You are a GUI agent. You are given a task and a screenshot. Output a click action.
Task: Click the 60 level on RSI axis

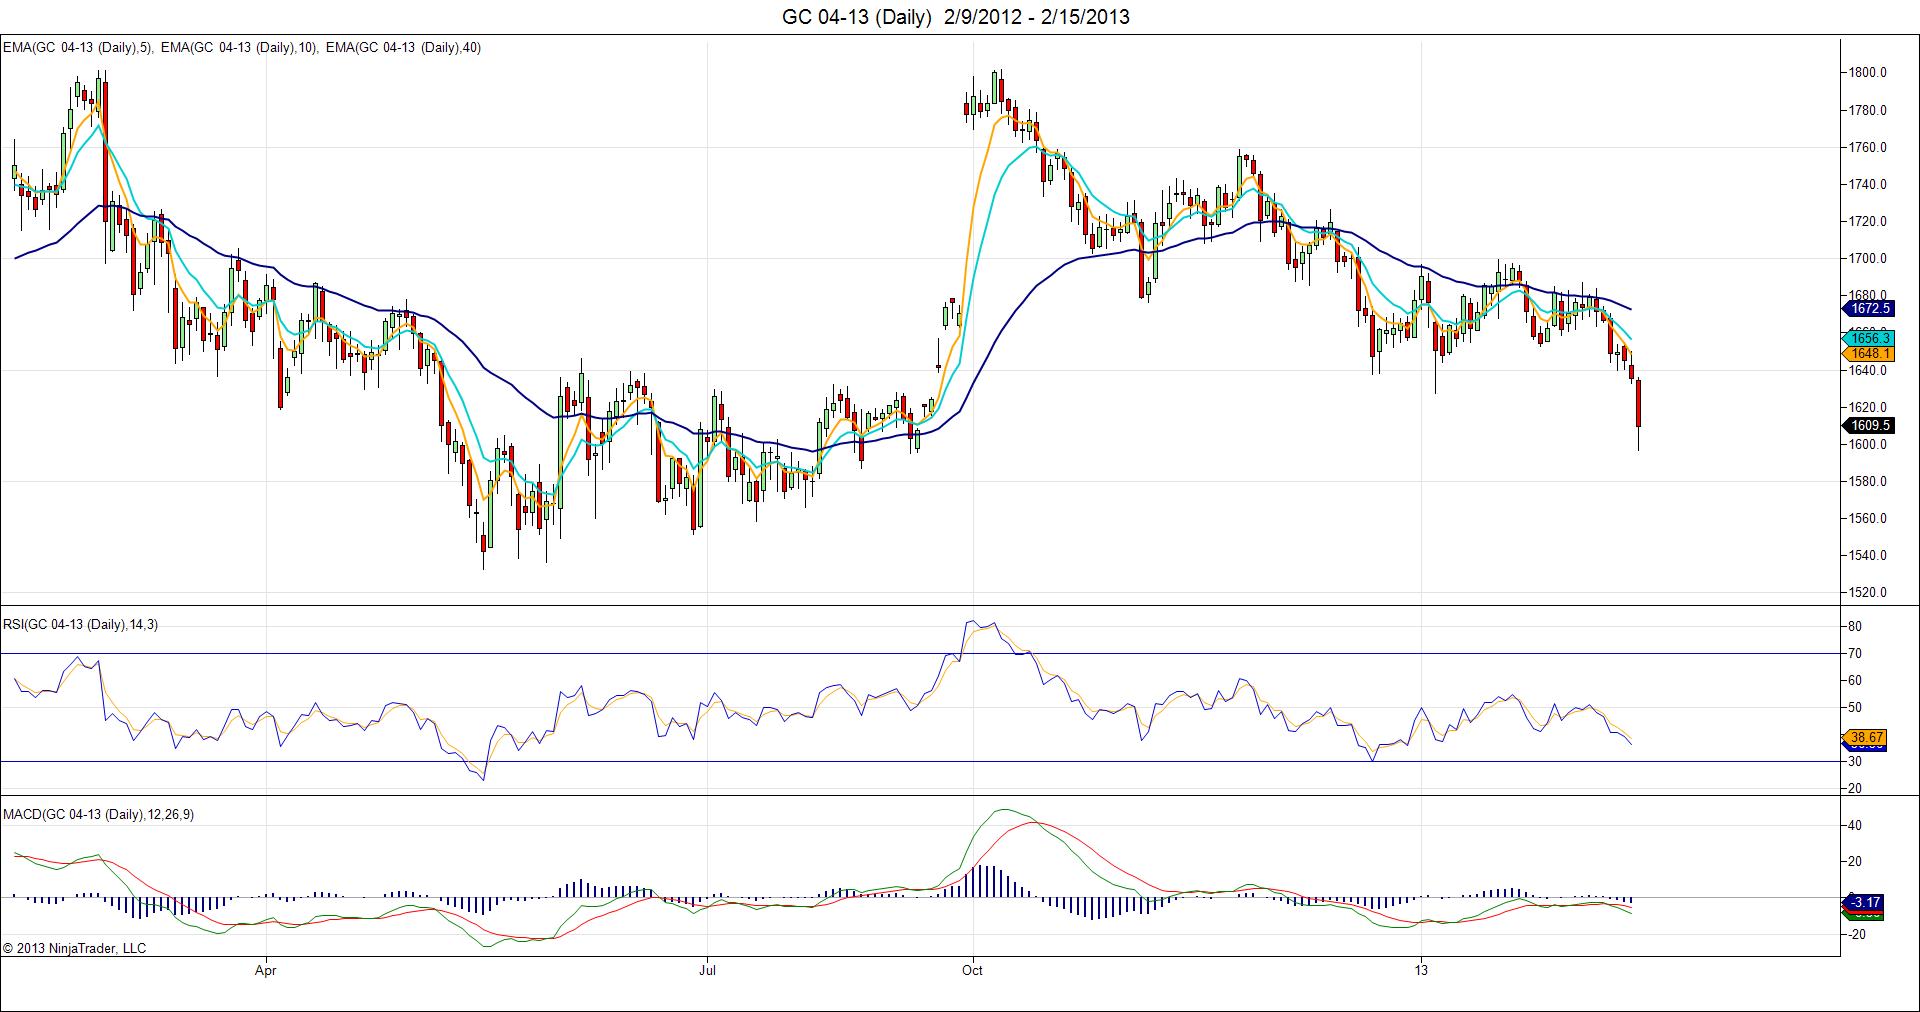(1855, 680)
